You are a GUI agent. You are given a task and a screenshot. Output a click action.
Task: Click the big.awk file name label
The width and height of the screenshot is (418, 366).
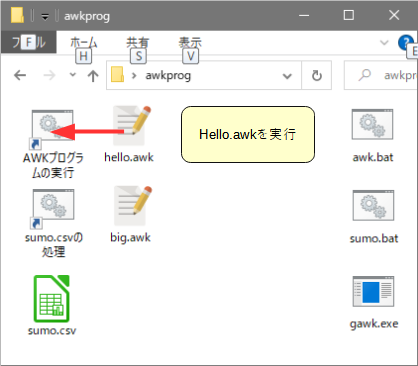[x=130, y=237]
